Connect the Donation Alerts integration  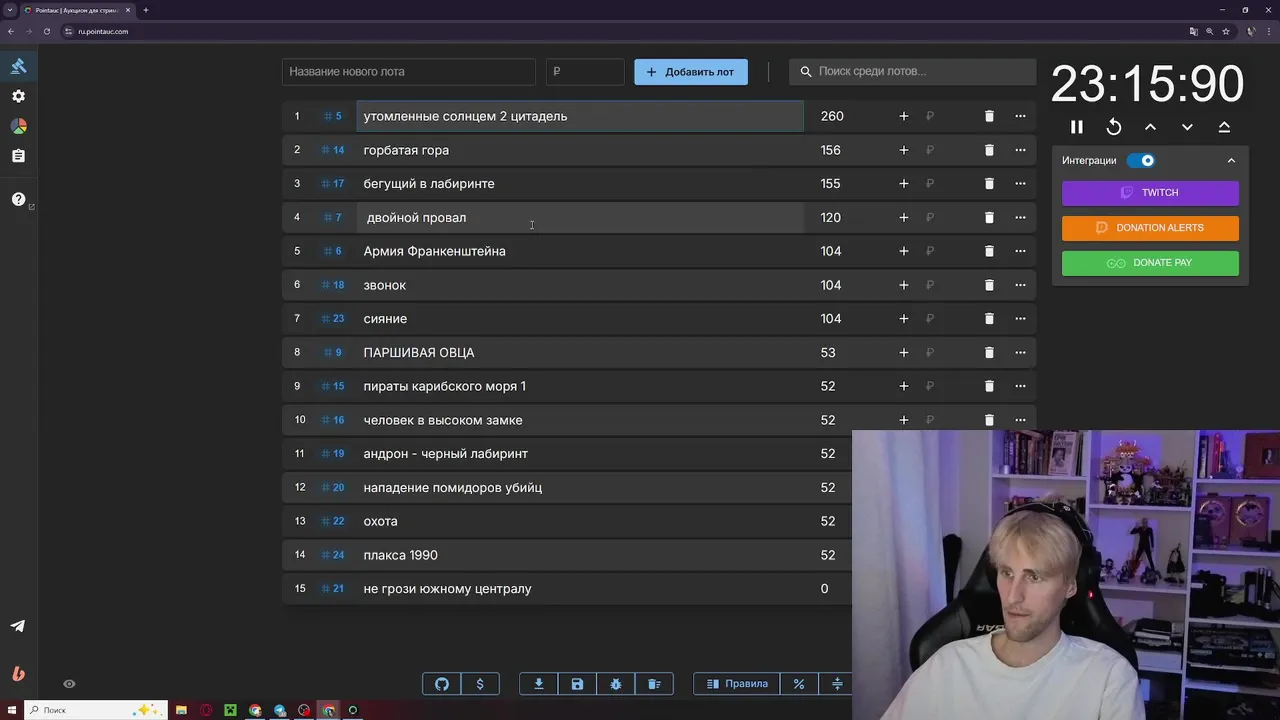(x=1150, y=228)
